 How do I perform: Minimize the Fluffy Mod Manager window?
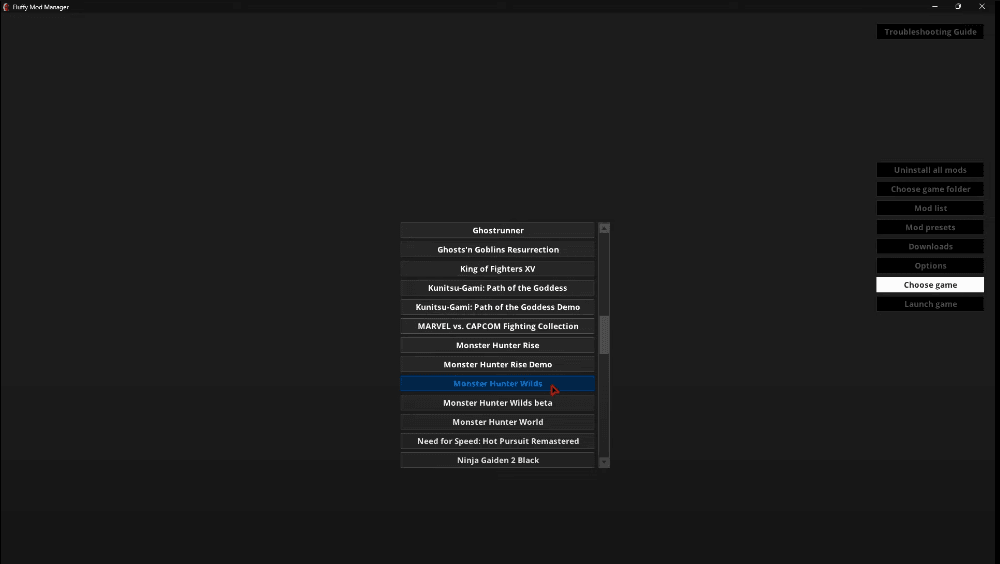tap(934, 6)
